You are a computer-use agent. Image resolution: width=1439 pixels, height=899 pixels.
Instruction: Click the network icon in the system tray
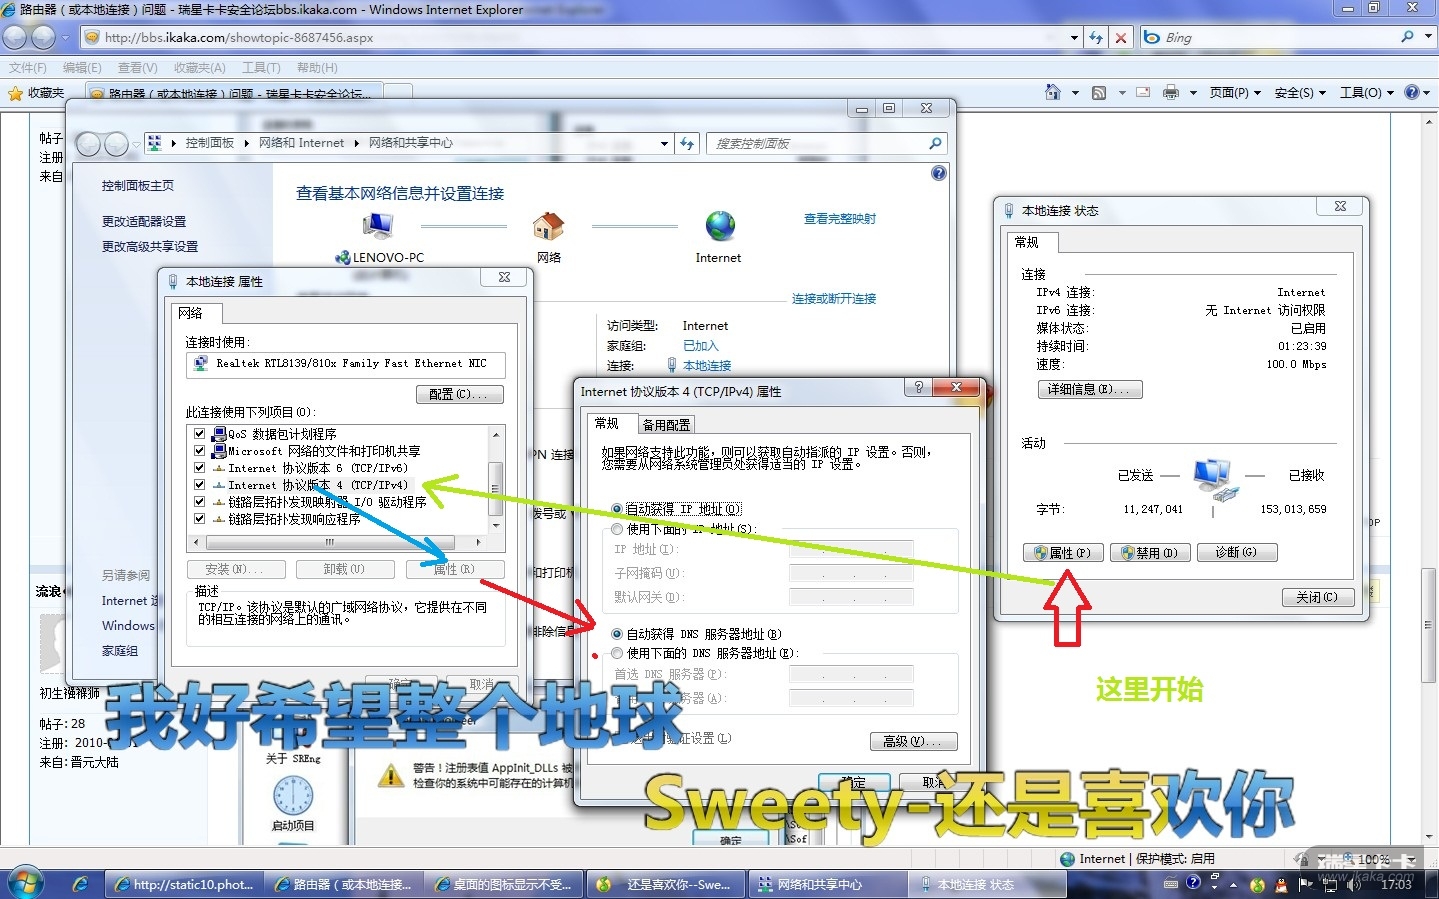click(x=1330, y=885)
